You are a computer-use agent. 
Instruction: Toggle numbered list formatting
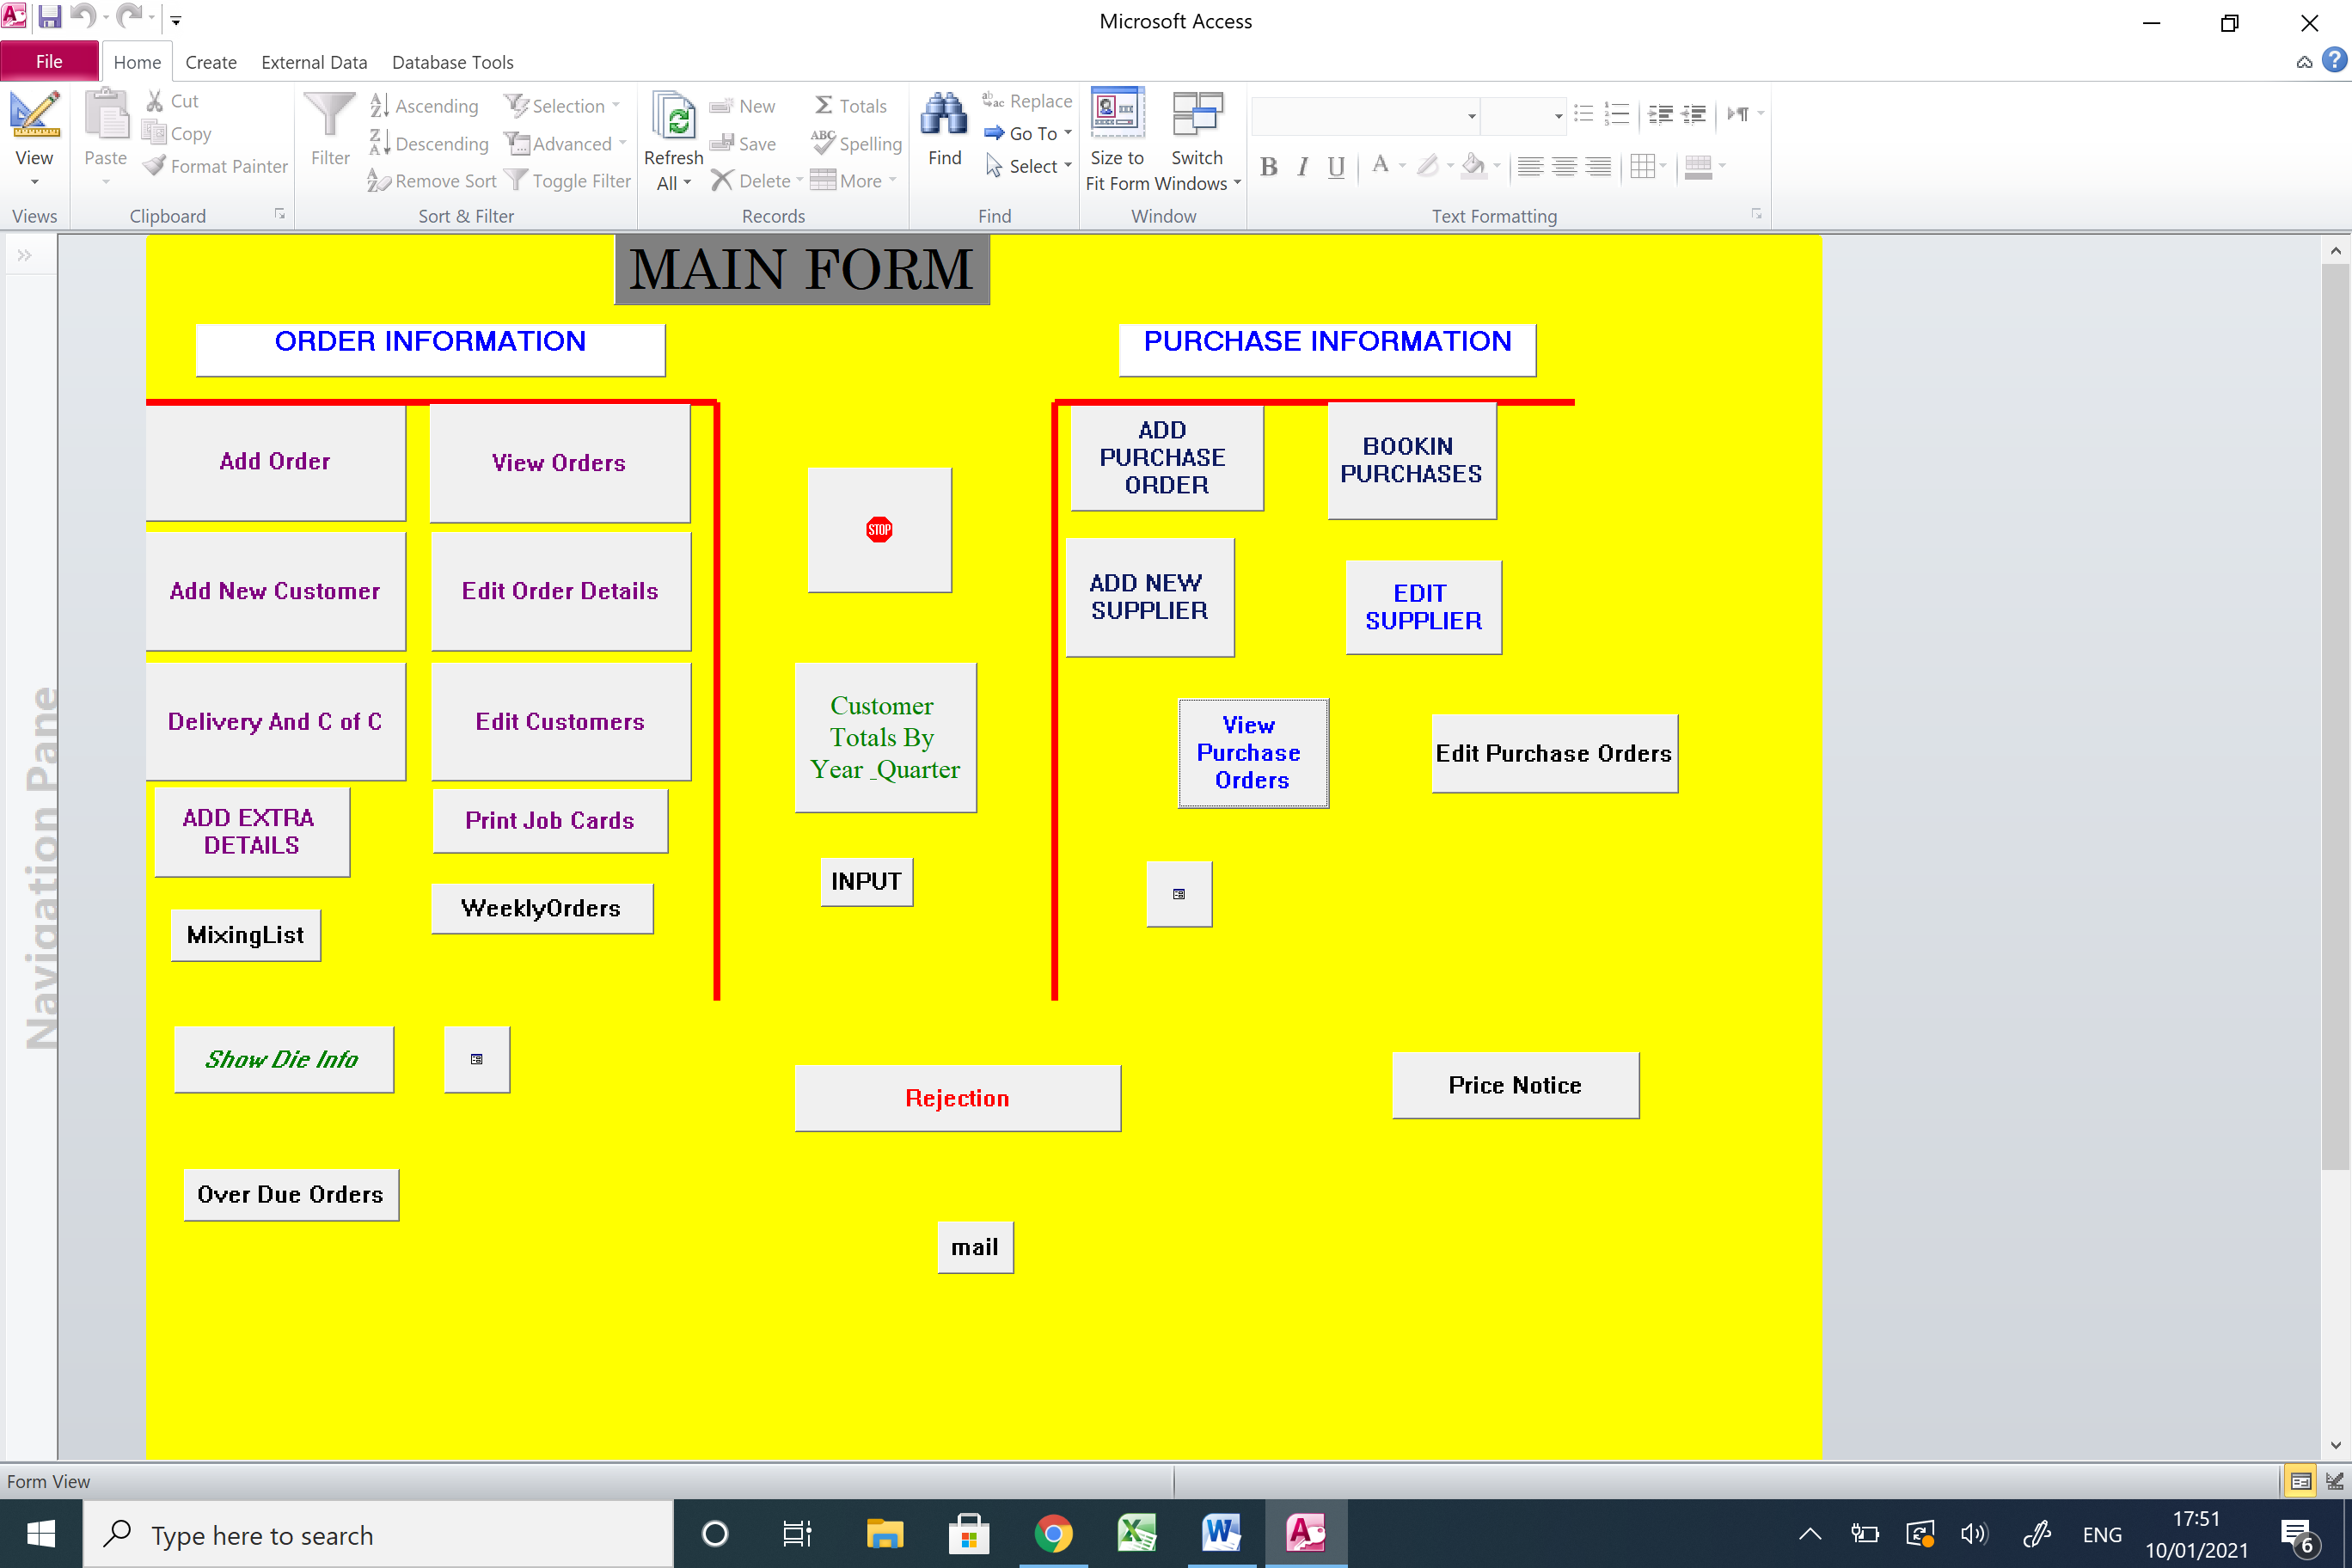point(1616,113)
